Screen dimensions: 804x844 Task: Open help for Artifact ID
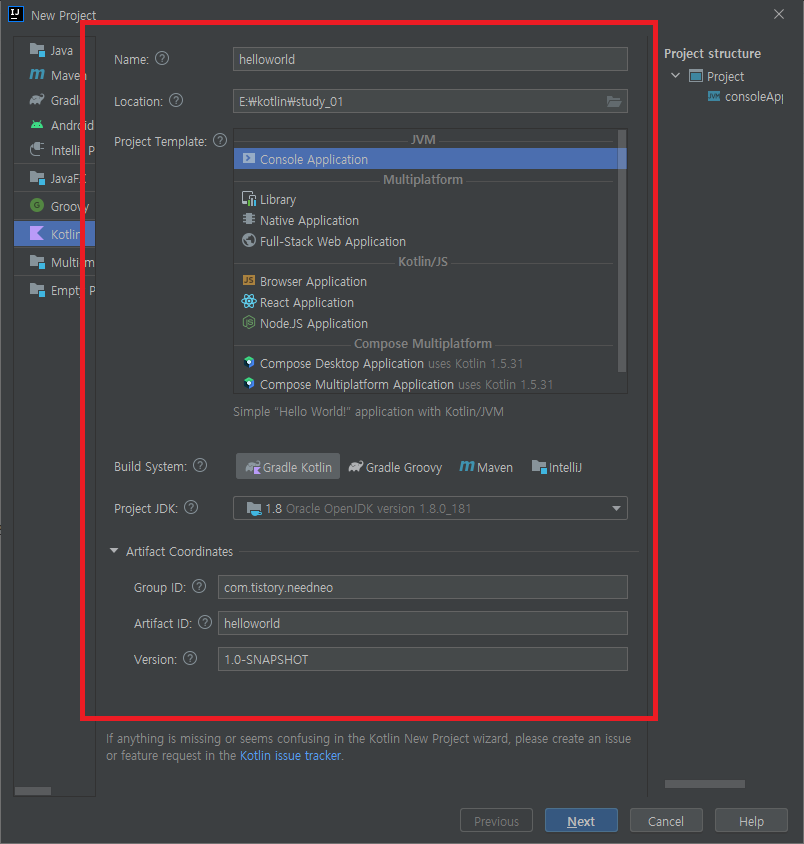[205, 623]
